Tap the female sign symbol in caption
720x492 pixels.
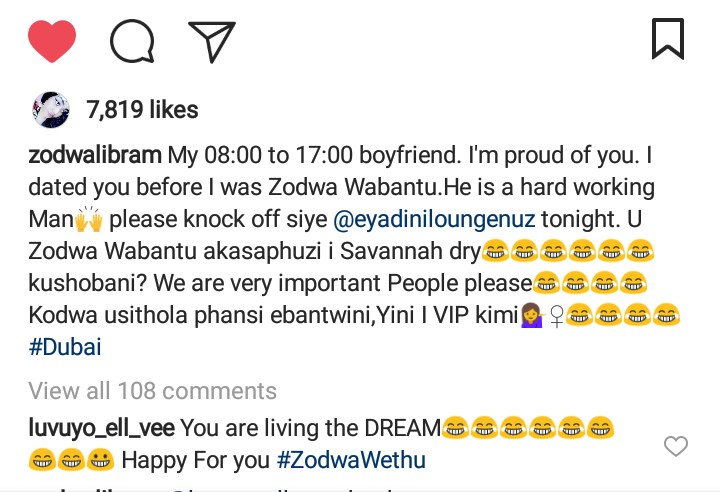pyautogui.click(x=556, y=316)
